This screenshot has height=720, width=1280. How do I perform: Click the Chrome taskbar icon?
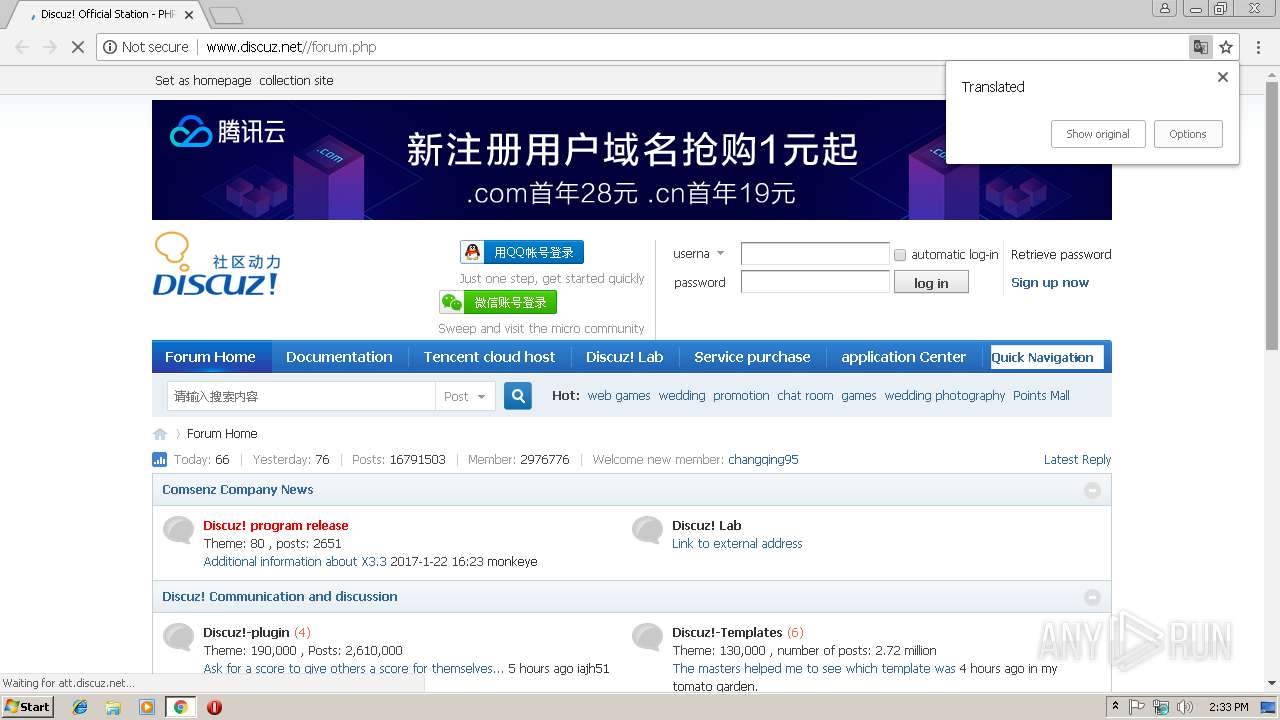coord(180,707)
